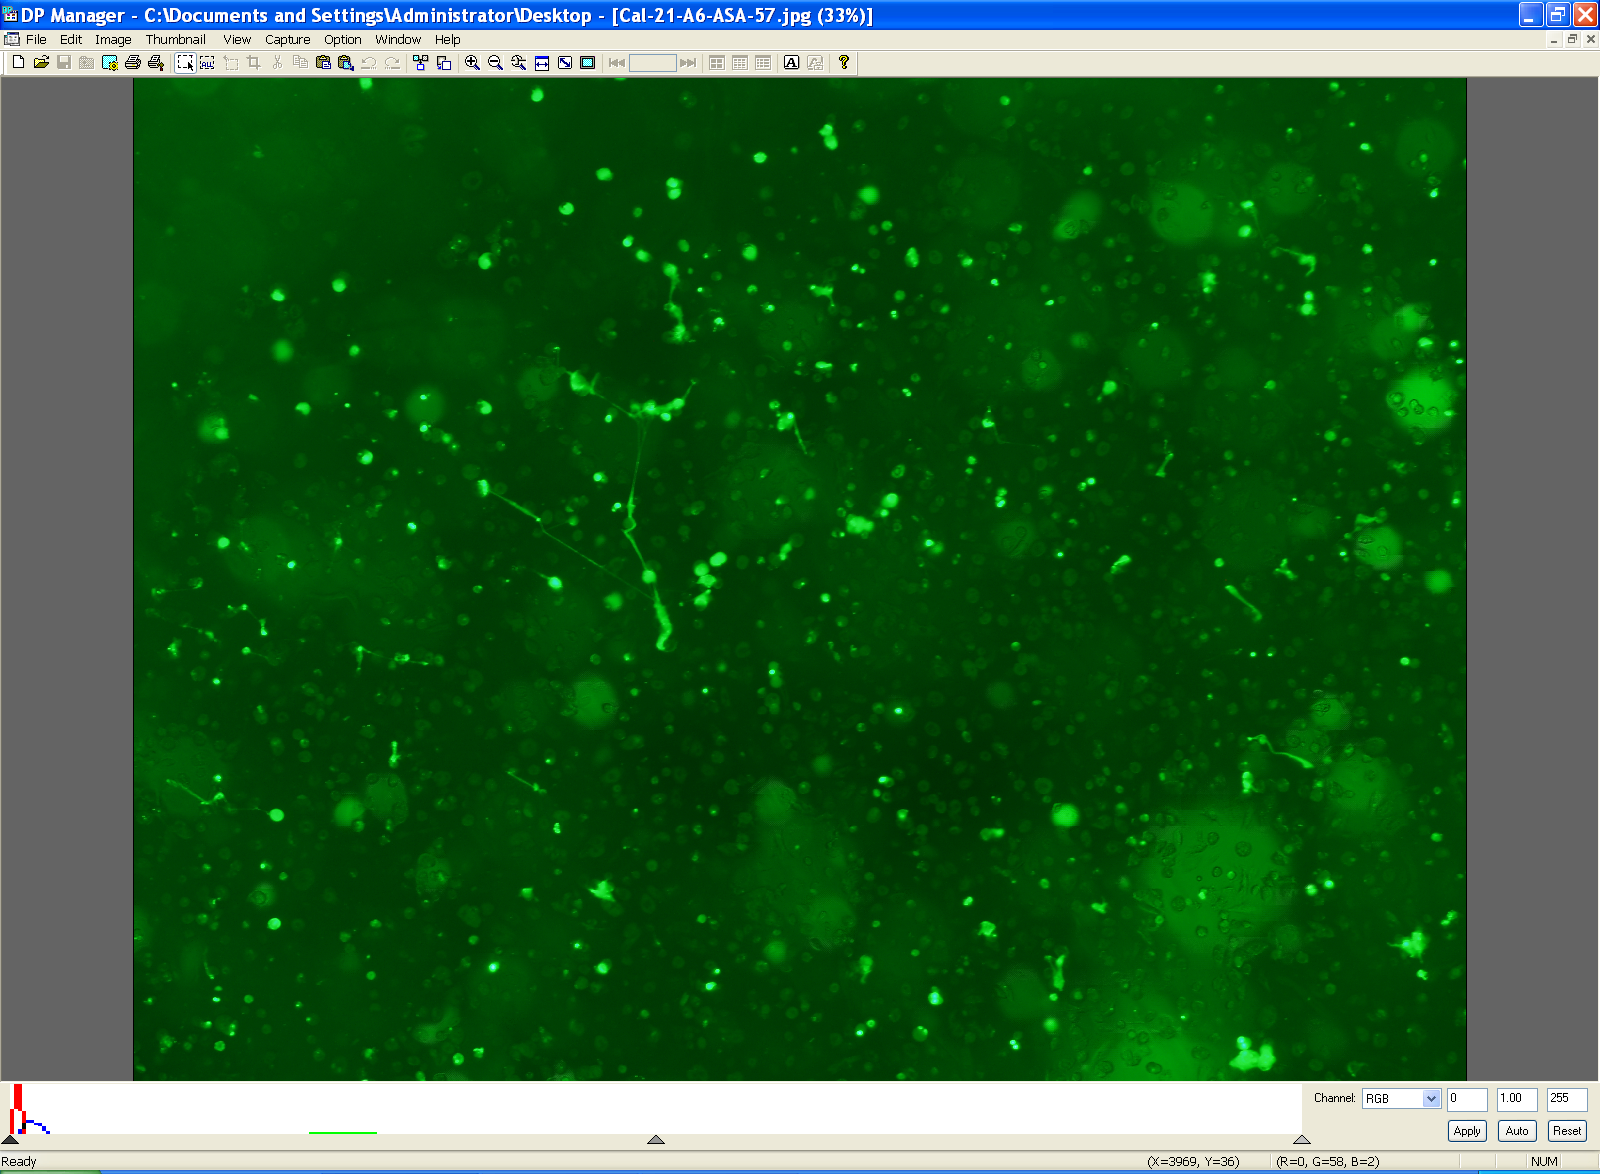Image resolution: width=1600 pixels, height=1174 pixels.
Task: Click the New document icon
Action: (x=18, y=62)
